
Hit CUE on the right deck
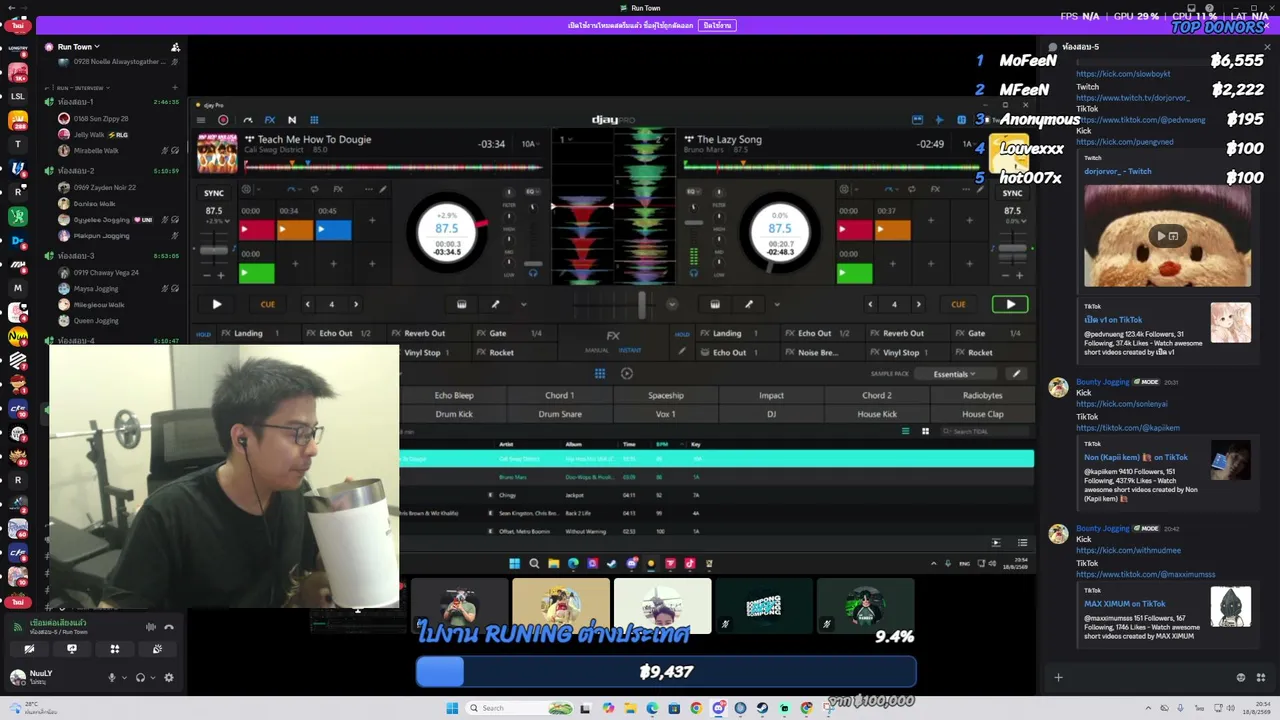[x=958, y=304]
